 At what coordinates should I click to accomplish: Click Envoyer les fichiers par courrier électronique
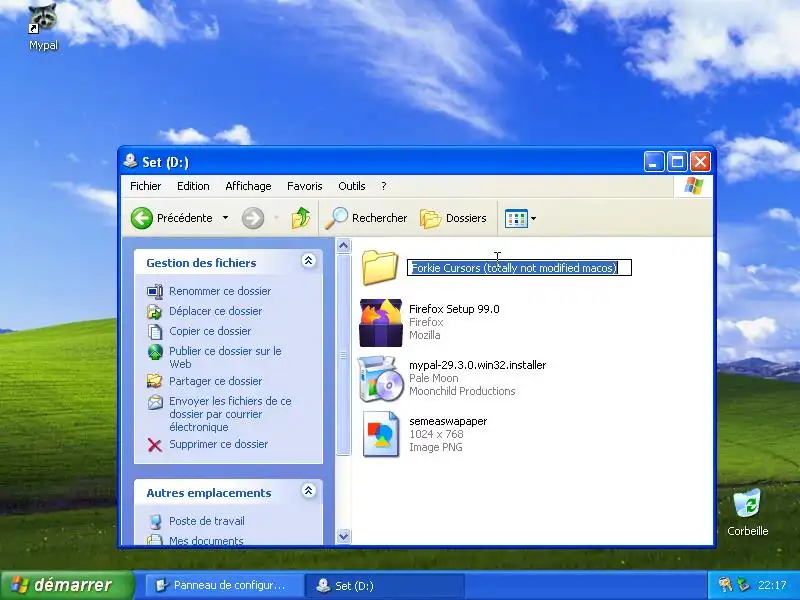tap(230, 414)
